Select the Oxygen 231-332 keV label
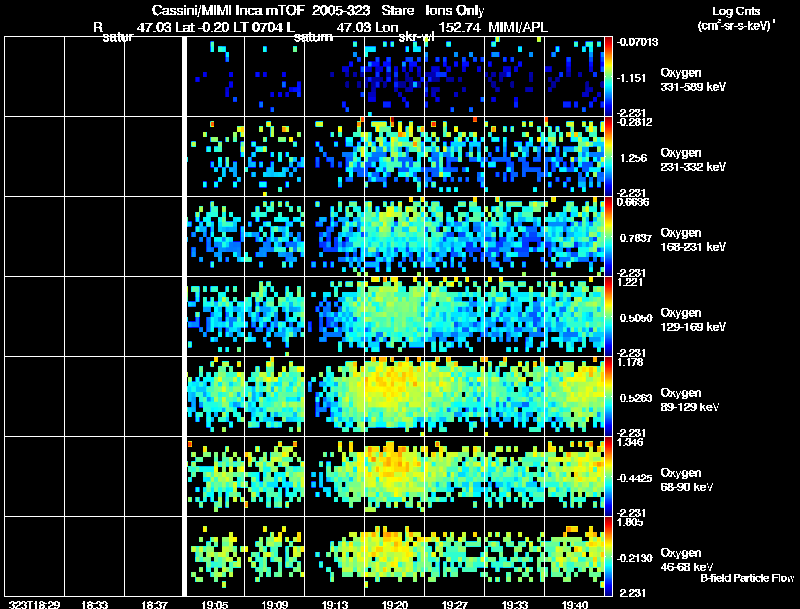 [693, 160]
